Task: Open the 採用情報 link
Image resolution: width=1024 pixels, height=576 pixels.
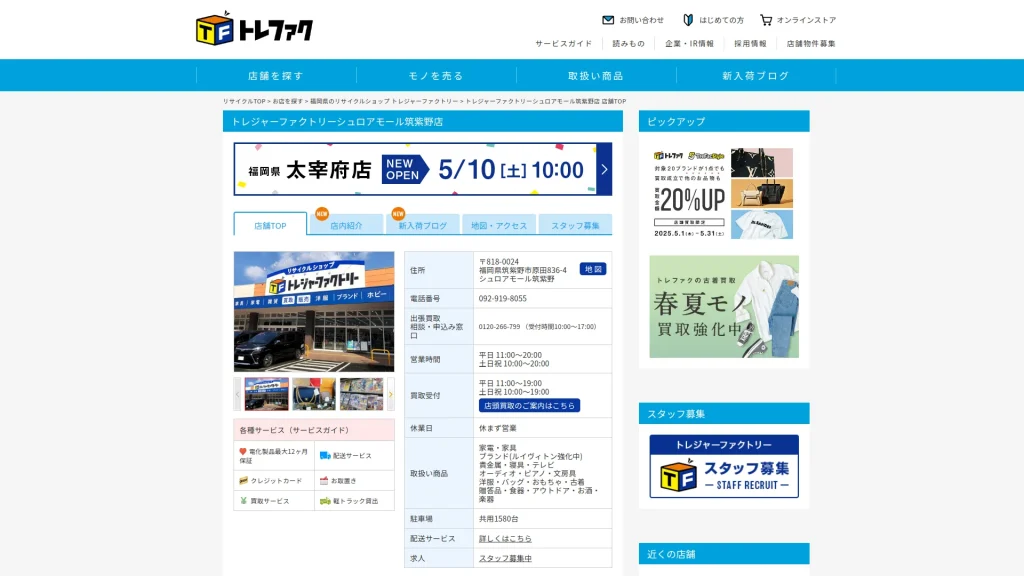Action: (750, 44)
